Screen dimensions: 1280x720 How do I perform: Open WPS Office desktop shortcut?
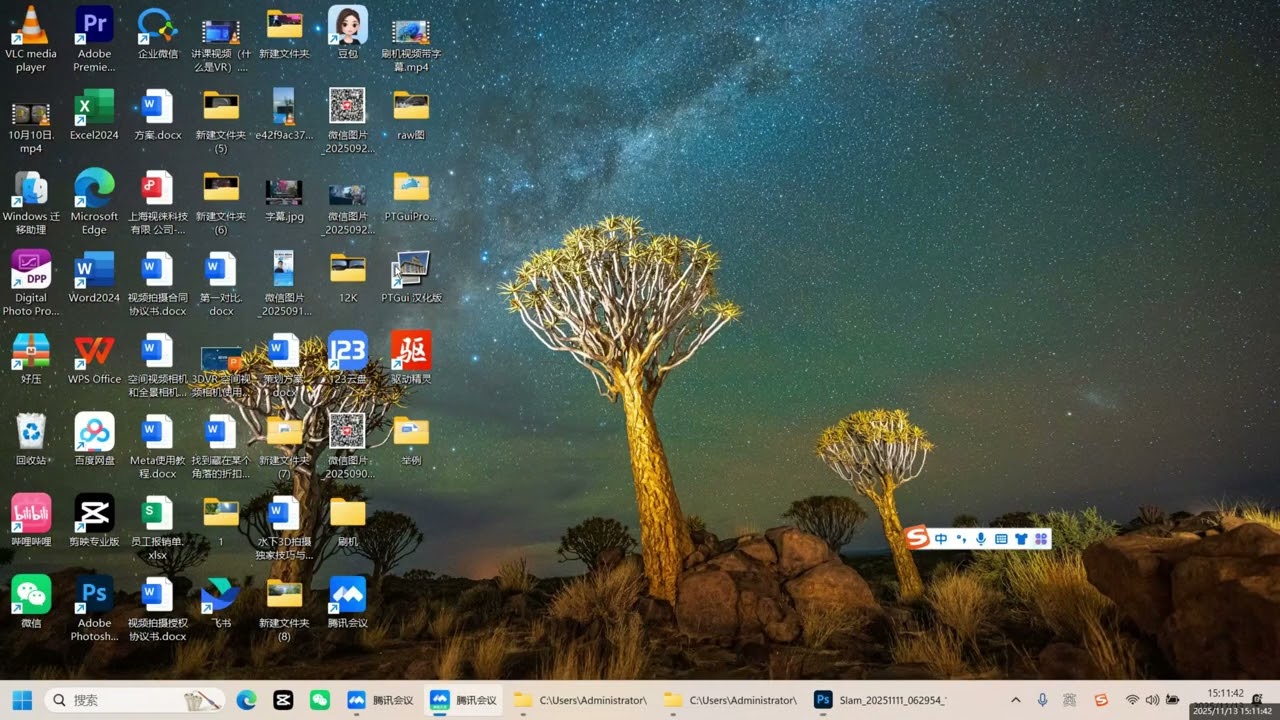tap(94, 358)
